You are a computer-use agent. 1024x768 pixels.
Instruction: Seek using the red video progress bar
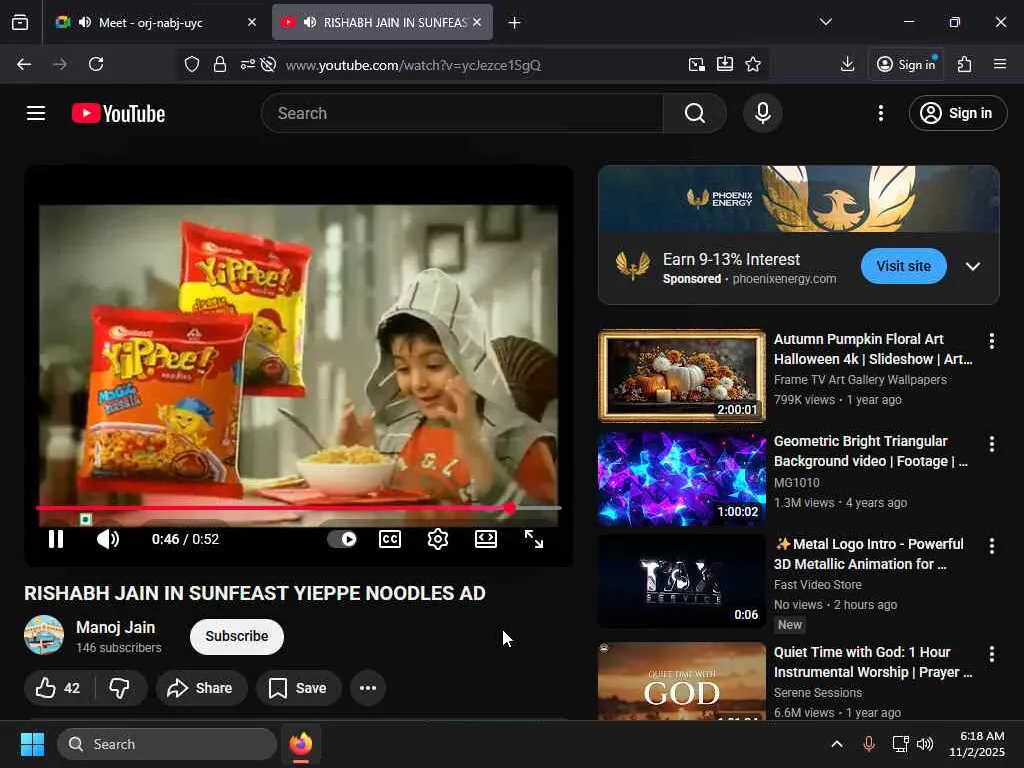coord(298,507)
